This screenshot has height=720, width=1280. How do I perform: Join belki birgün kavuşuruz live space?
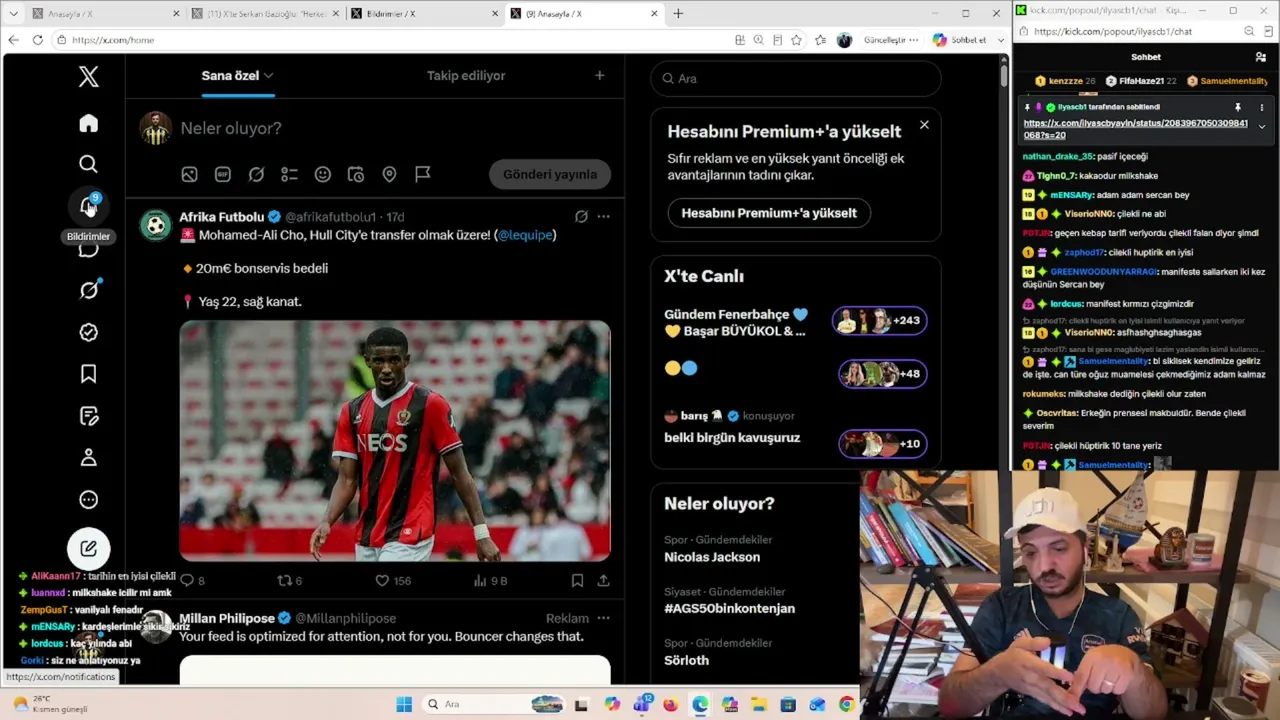[882, 444]
